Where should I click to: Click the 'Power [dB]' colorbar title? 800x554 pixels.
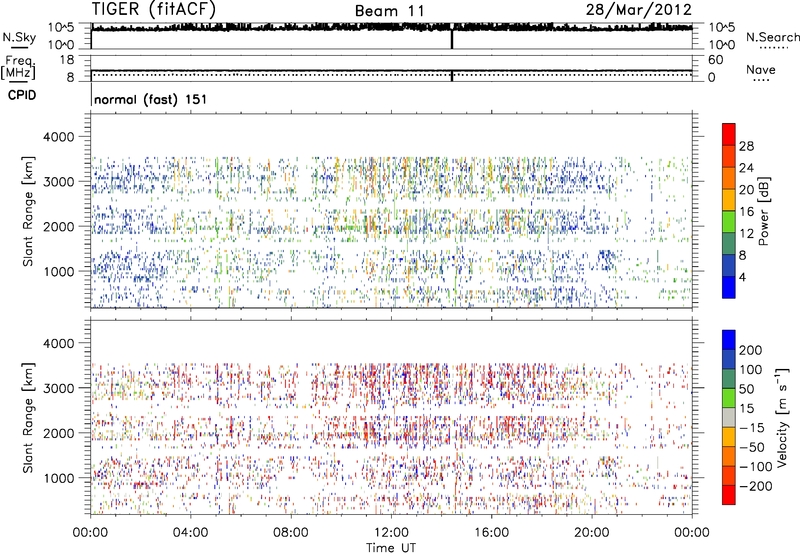click(764, 211)
